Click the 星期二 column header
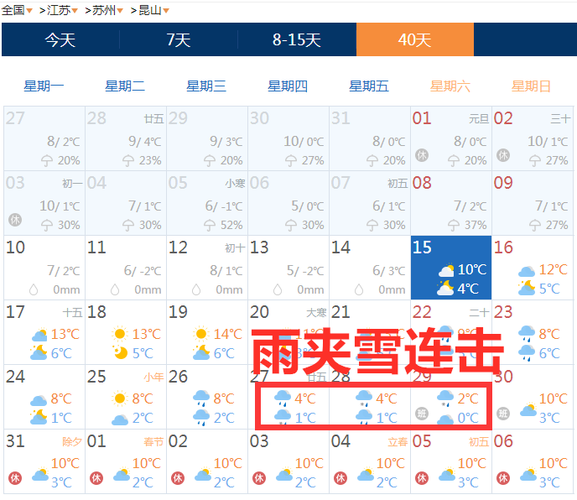Screen dimensions: 577x500 (125, 86)
